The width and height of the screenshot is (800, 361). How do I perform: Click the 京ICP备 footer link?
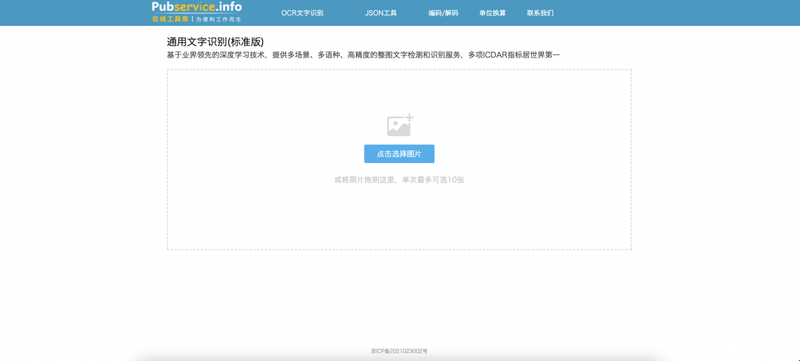click(399, 351)
